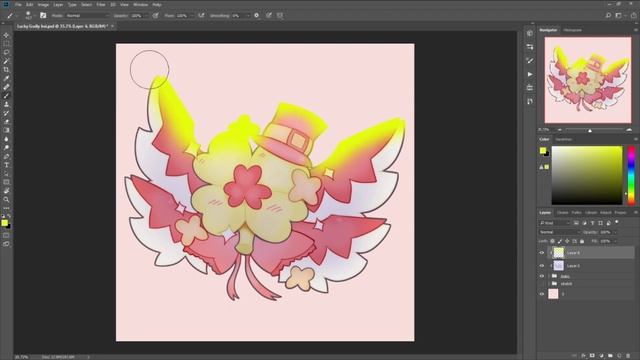The height and width of the screenshot is (360, 640).
Task: Toggle lock transparent pixels
Action: point(552,241)
